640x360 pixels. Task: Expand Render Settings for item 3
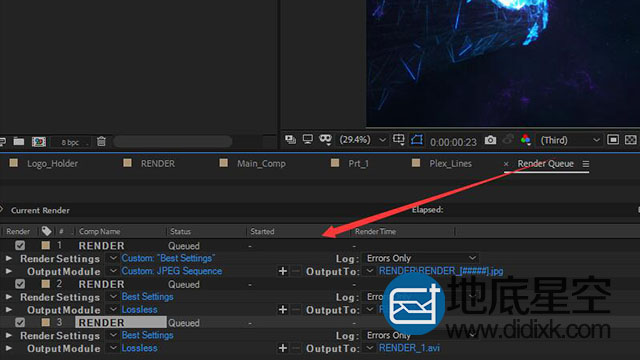[x=9, y=335]
